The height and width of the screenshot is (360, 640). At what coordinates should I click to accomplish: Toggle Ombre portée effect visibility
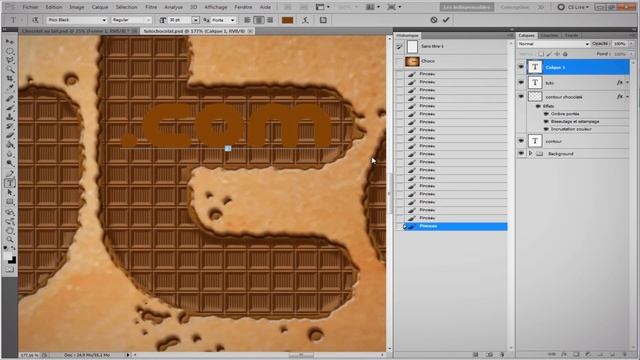tap(546, 114)
